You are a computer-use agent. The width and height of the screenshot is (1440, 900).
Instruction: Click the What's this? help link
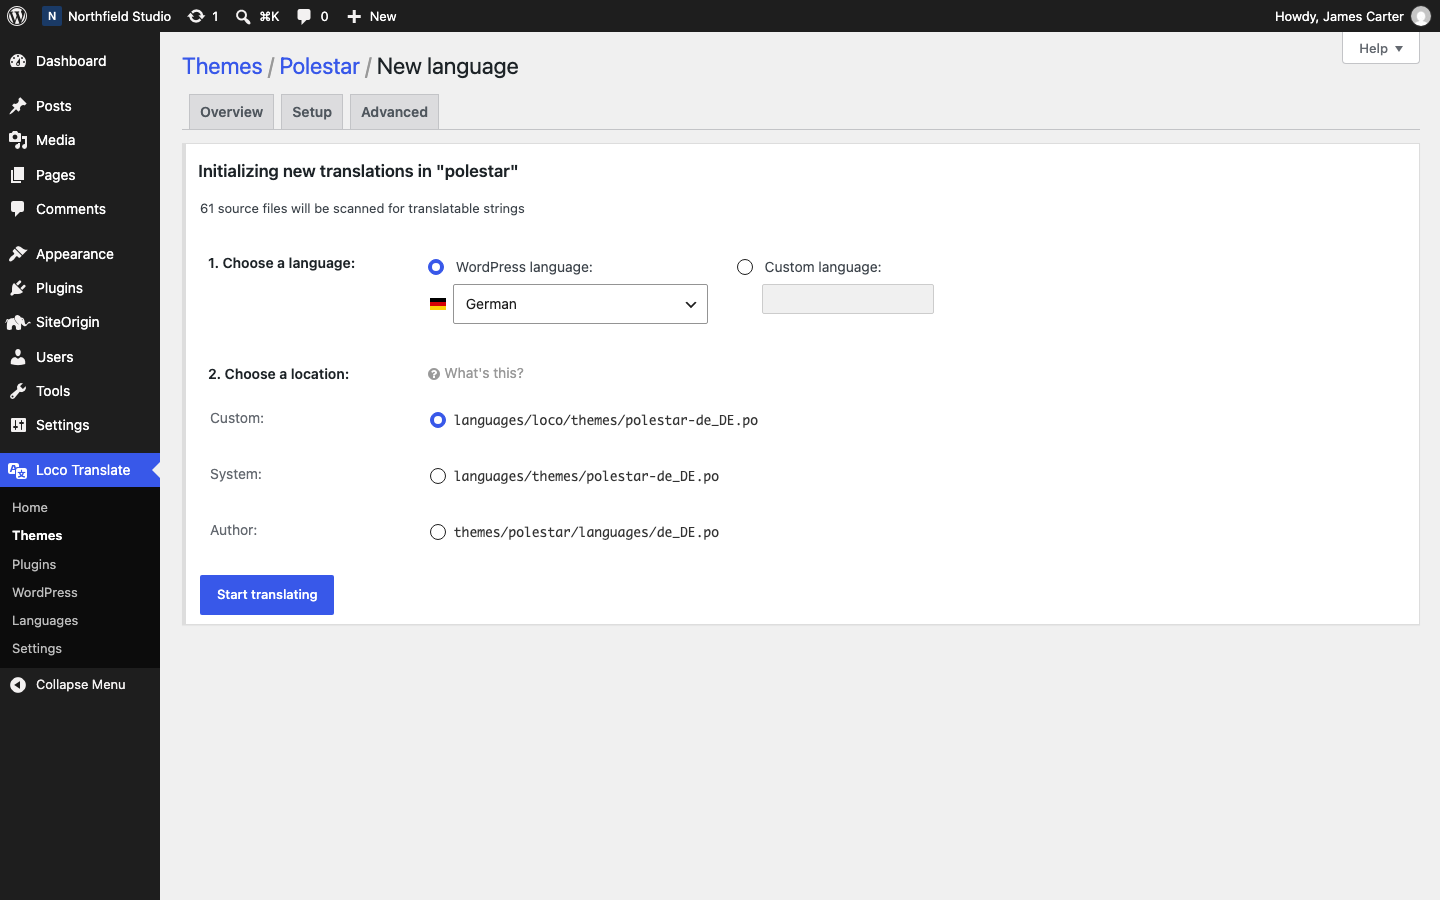pyautogui.click(x=476, y=373)
